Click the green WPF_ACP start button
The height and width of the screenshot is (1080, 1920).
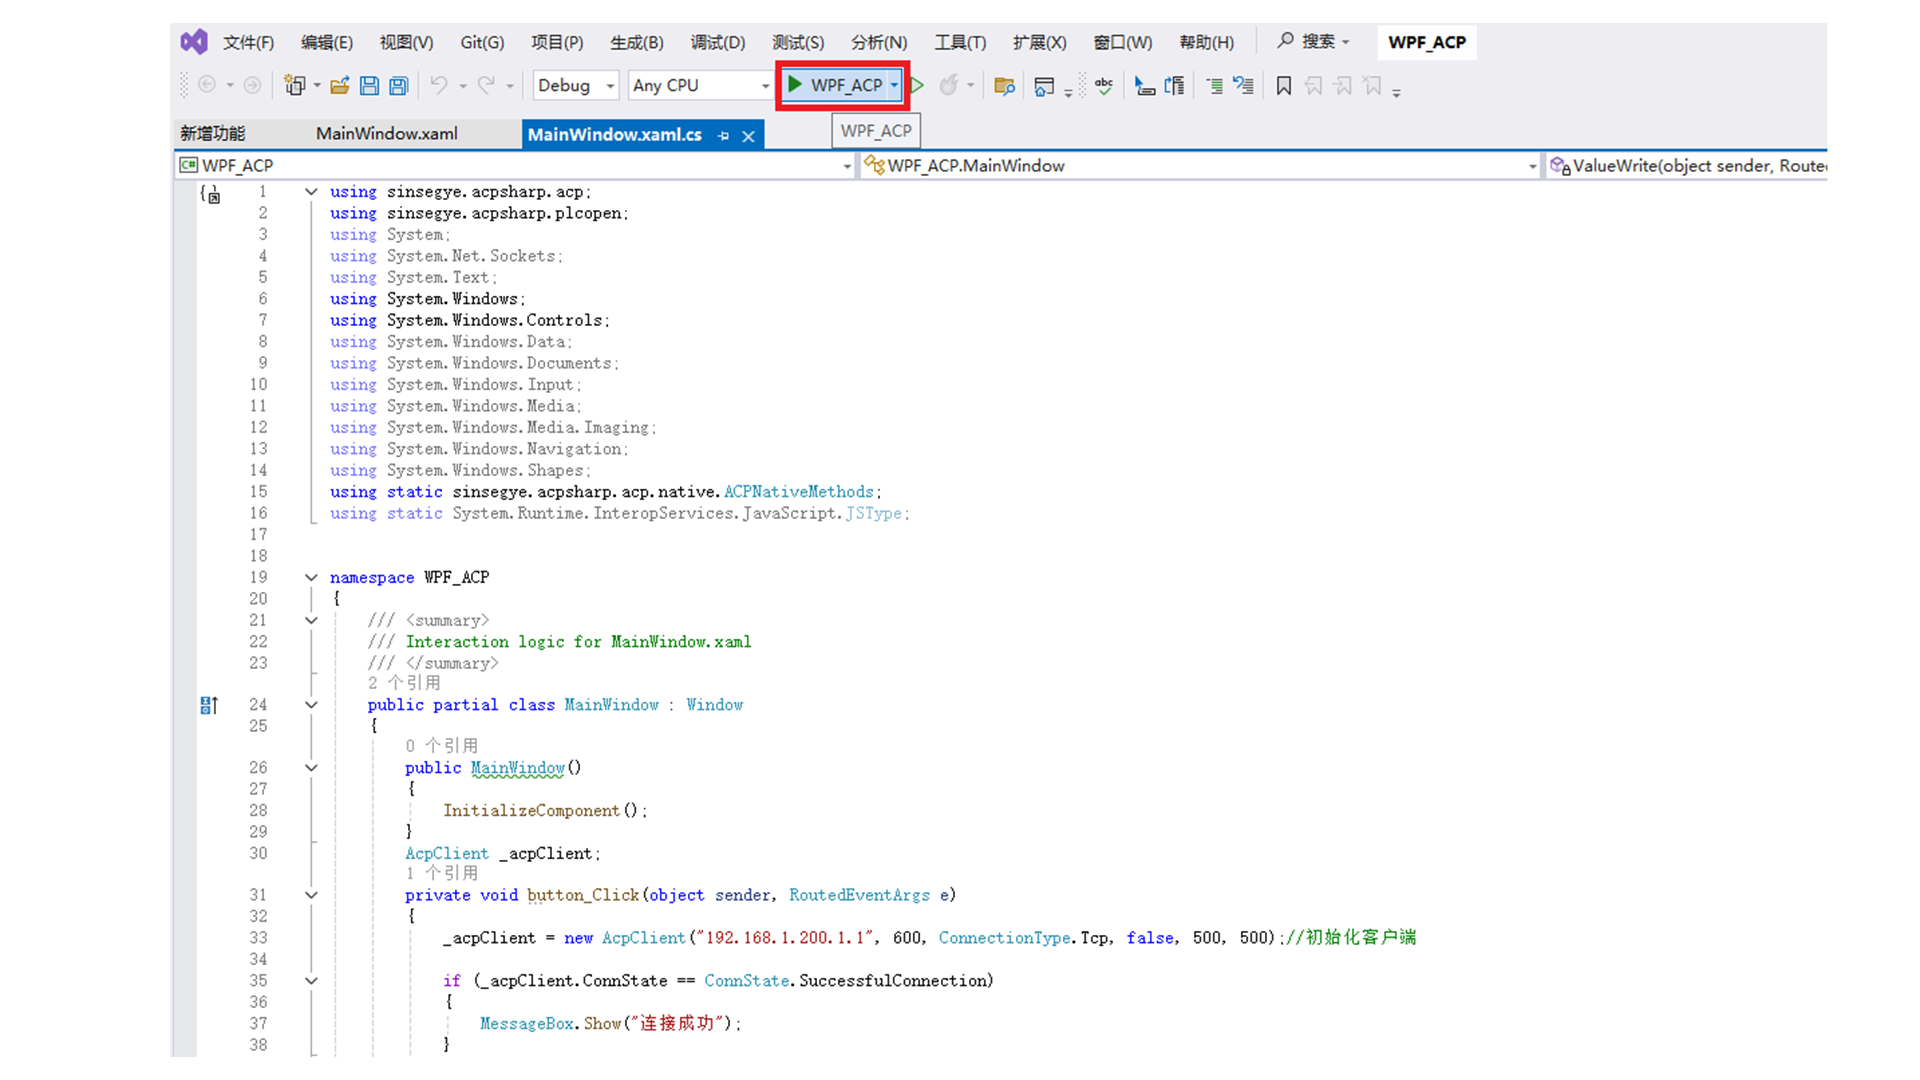[x=835, y=86]
